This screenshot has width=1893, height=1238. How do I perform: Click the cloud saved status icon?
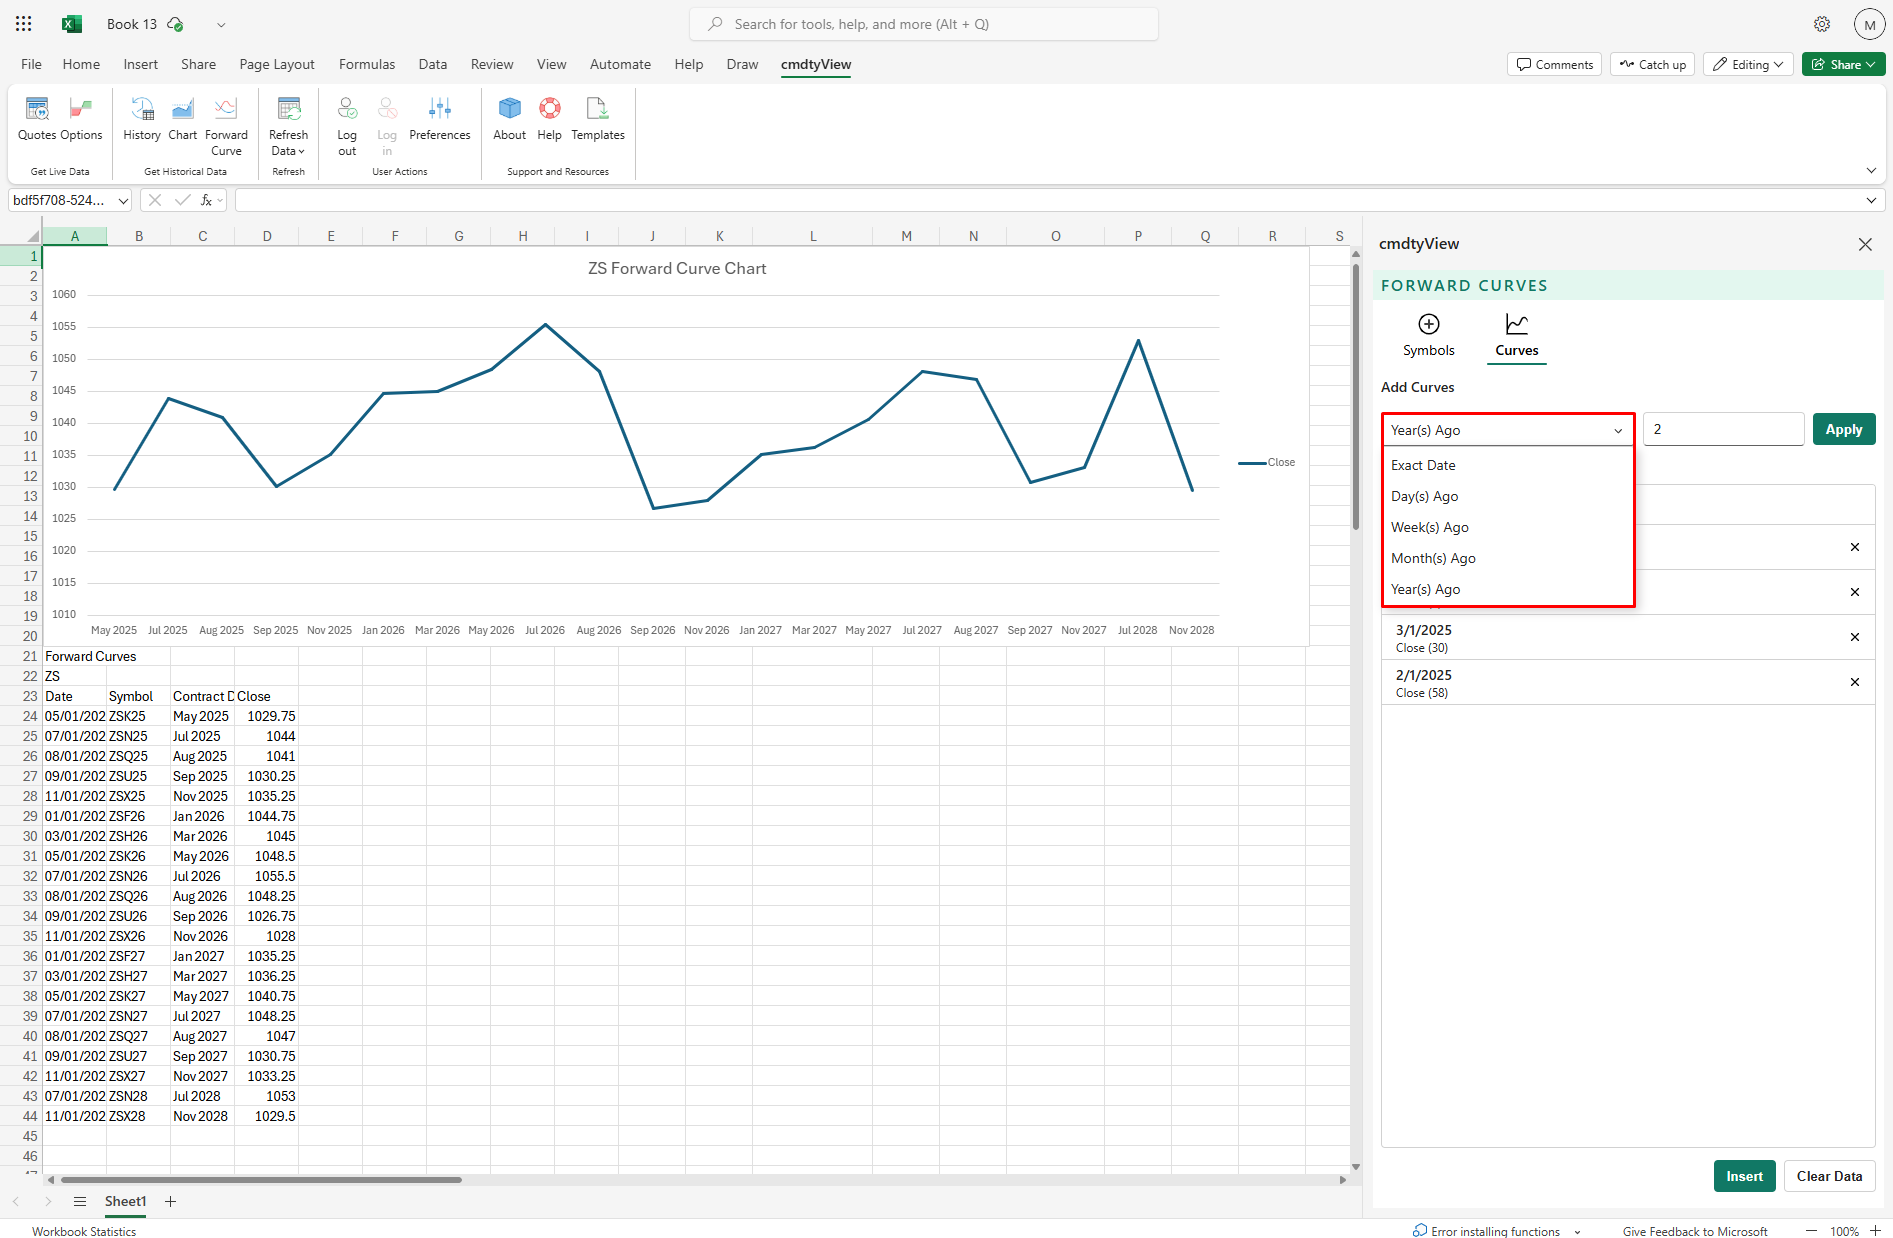176,24
